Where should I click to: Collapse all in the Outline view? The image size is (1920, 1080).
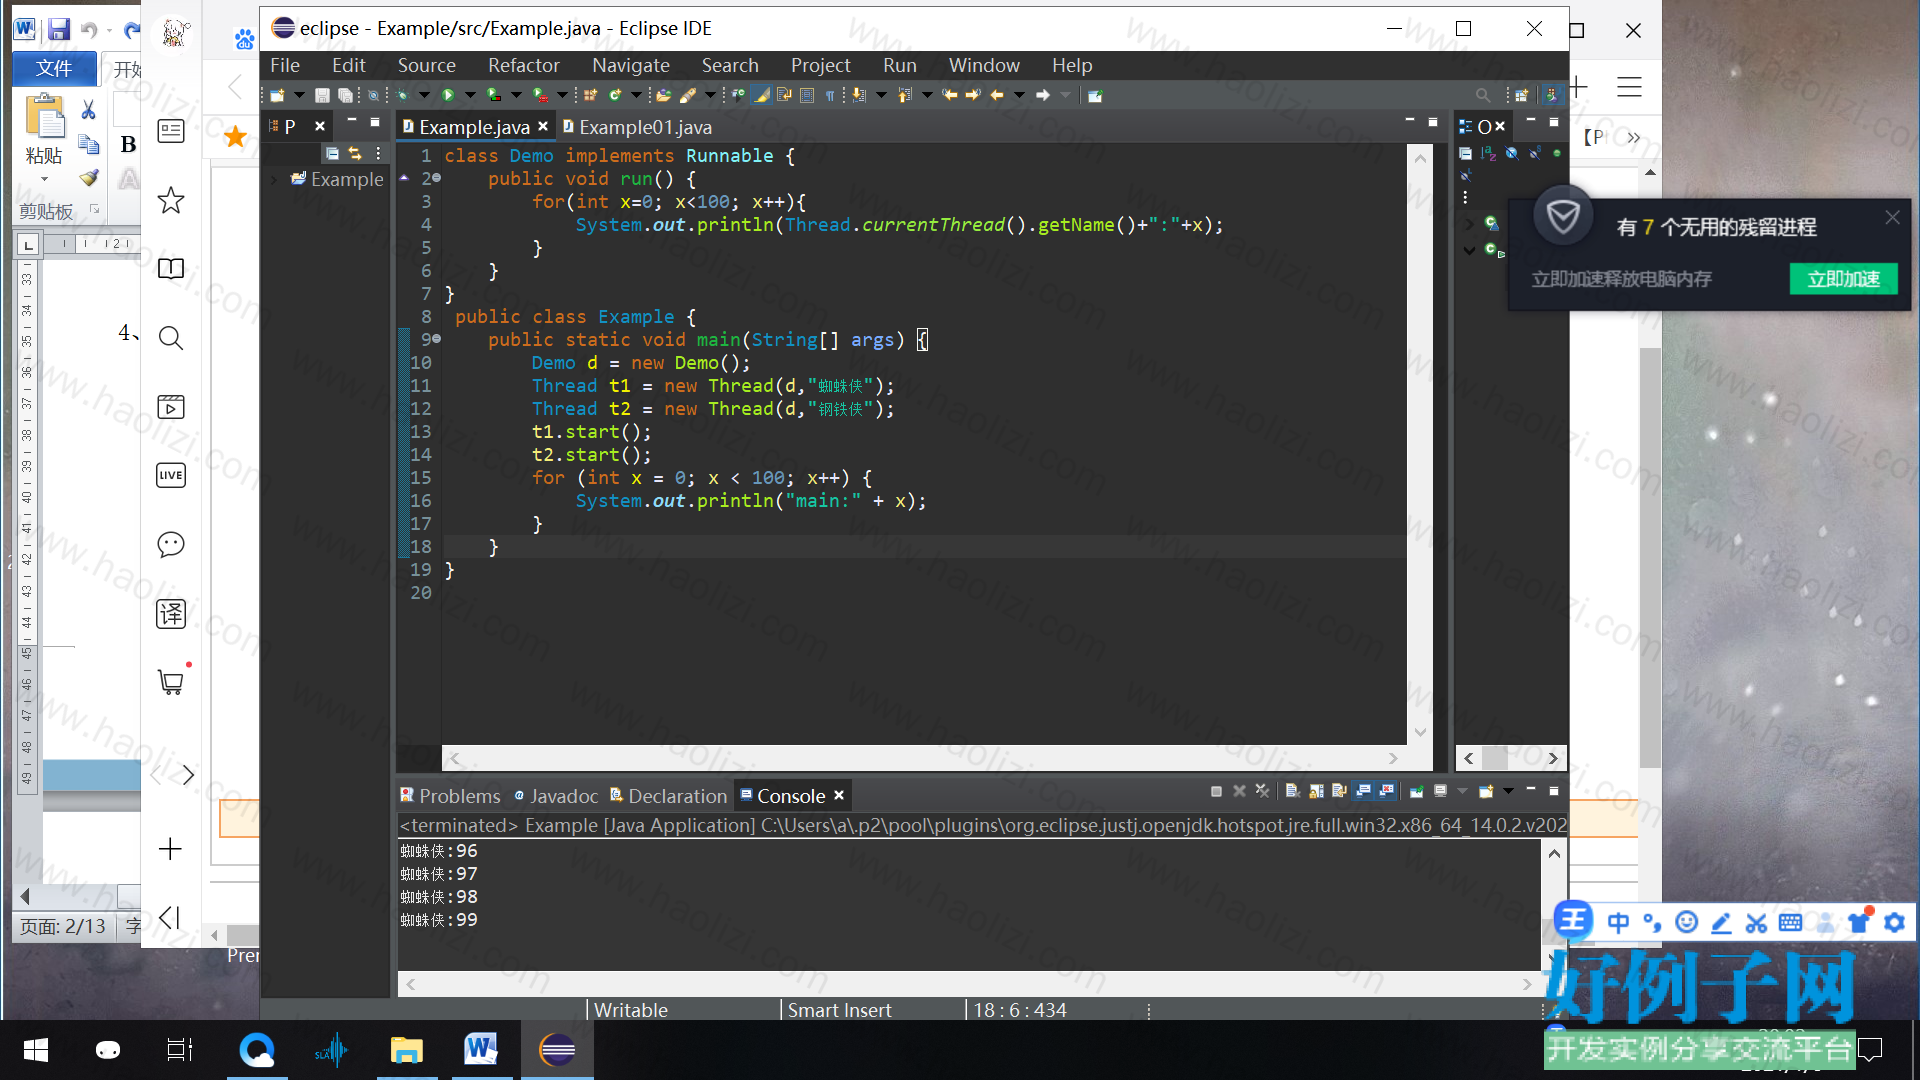pos(1465,153)
